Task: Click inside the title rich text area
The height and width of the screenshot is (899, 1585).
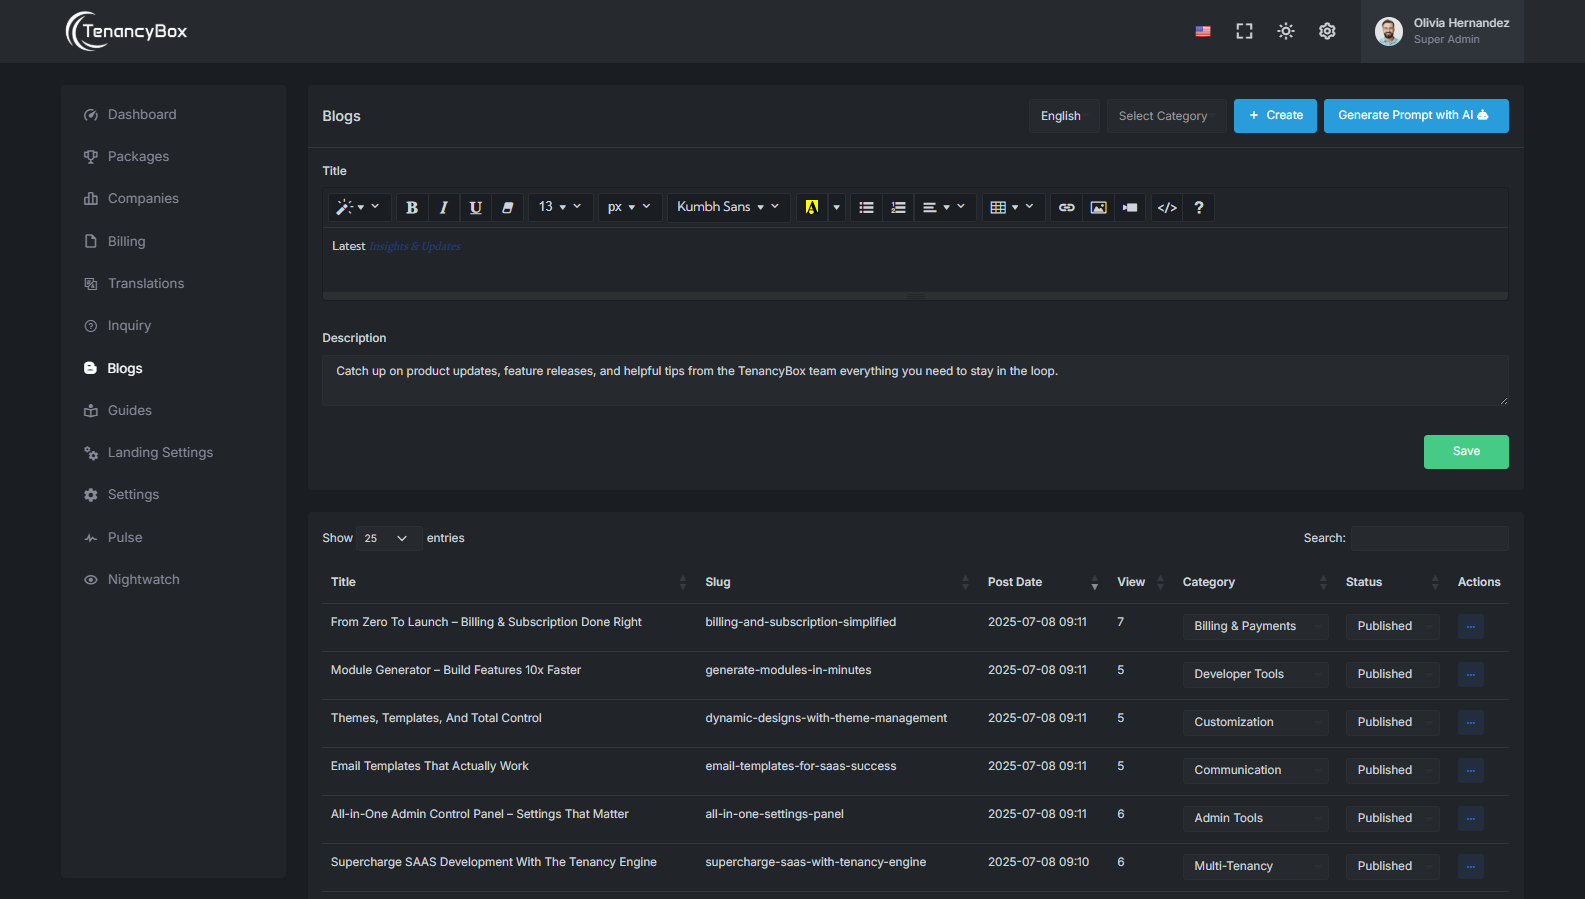Action: pos(915,259)
